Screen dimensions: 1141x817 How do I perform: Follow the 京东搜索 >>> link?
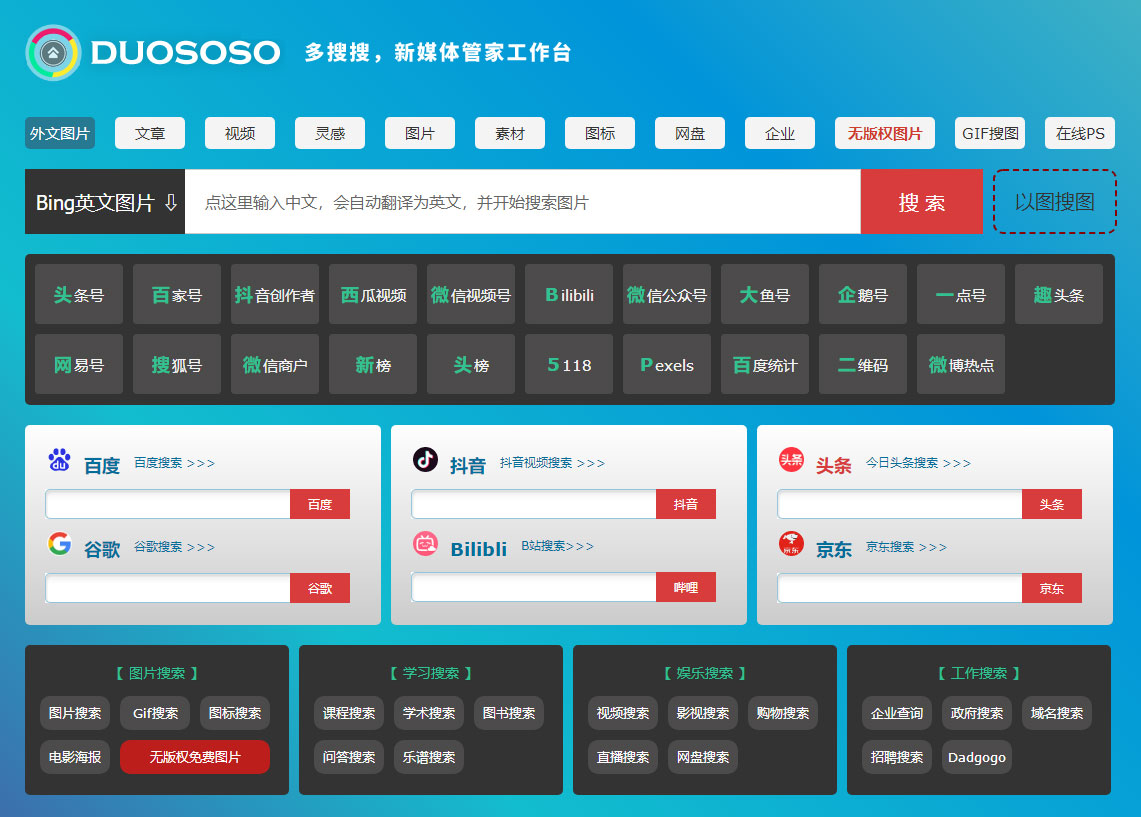point(907,546)
